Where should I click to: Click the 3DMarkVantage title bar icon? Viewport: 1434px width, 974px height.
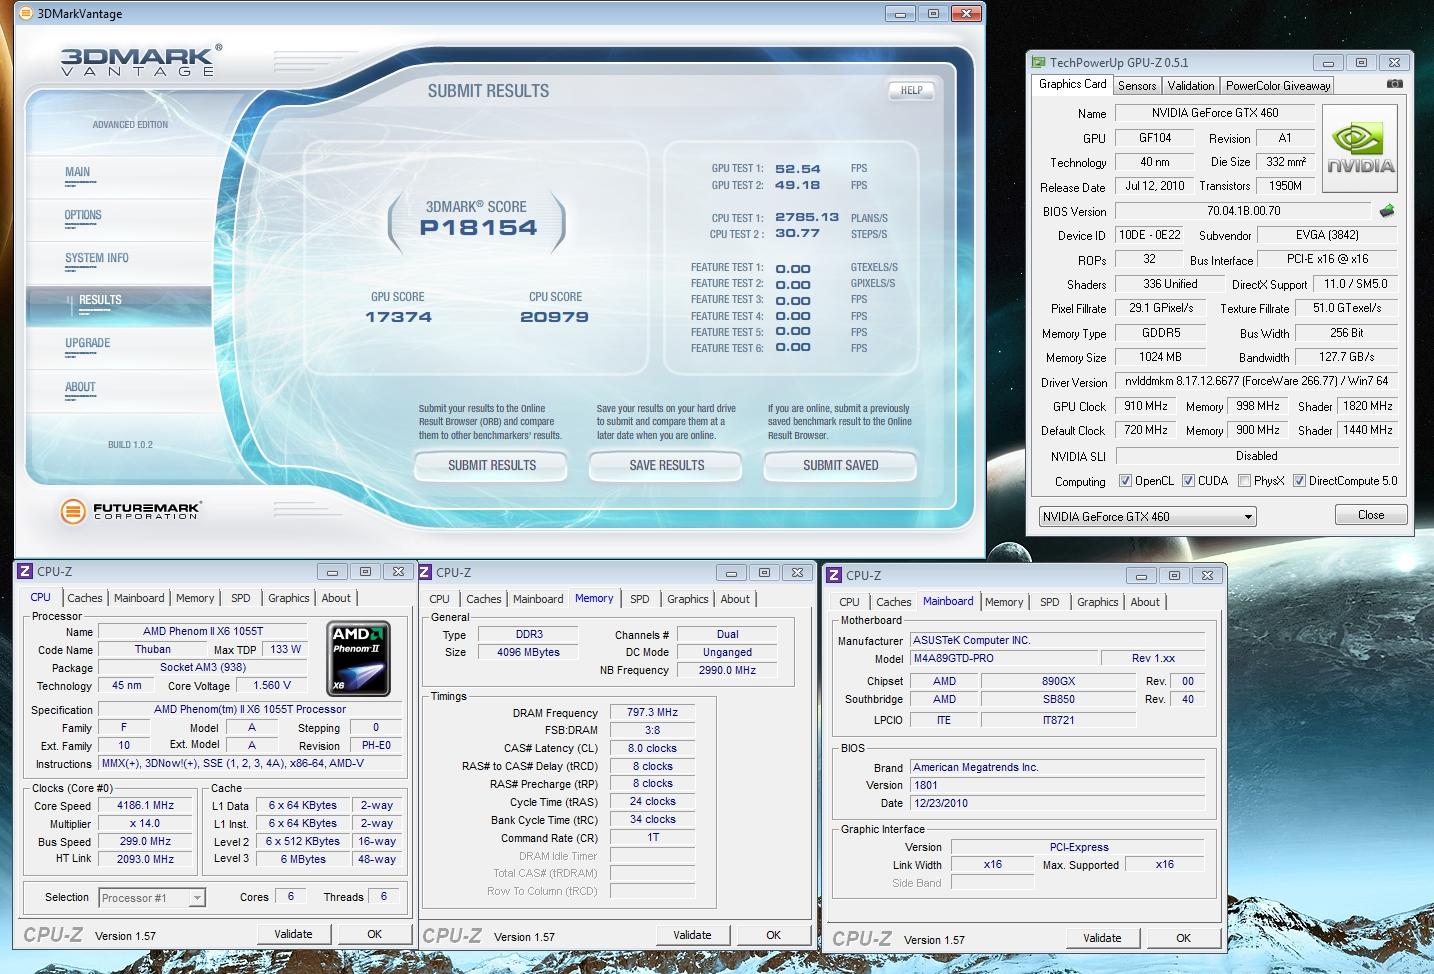click(26, 13)
